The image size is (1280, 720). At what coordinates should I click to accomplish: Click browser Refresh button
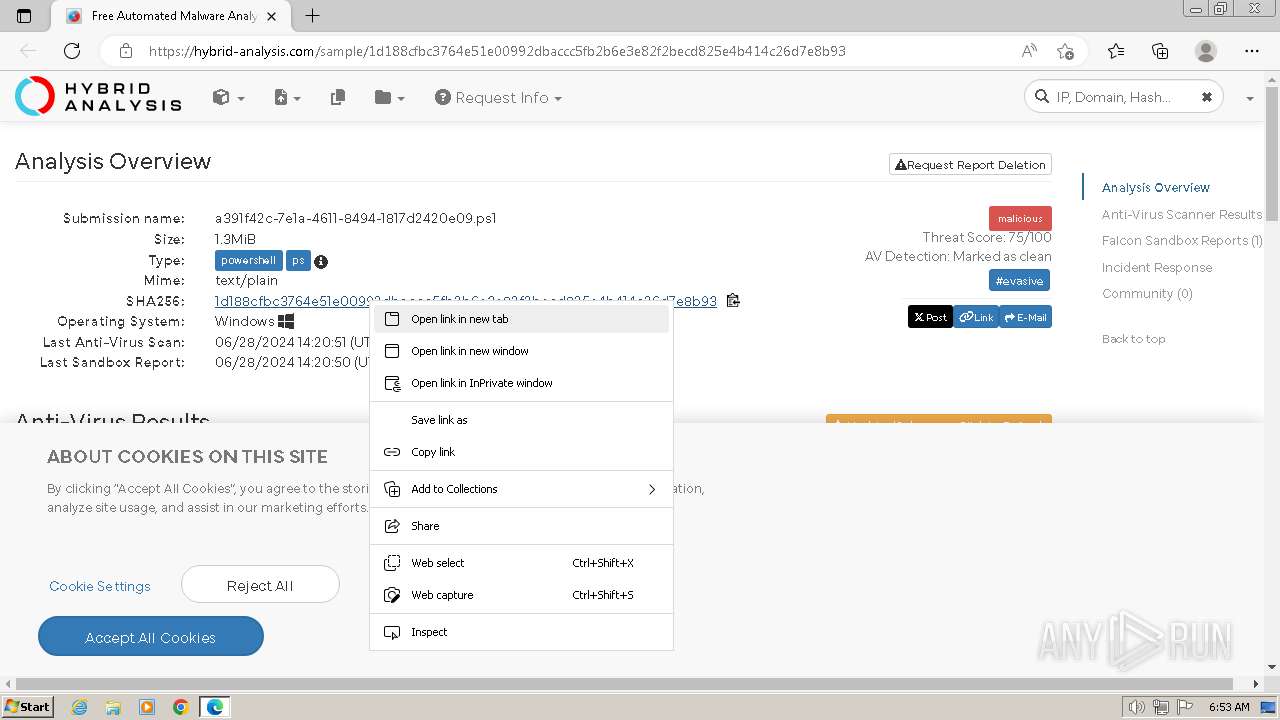coord(72,51)
